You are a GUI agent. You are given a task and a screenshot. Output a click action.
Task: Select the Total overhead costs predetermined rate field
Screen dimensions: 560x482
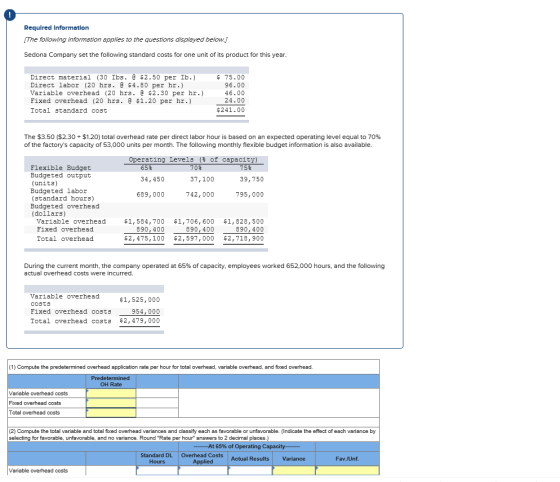pyautogui.click(x=111, y=412)
